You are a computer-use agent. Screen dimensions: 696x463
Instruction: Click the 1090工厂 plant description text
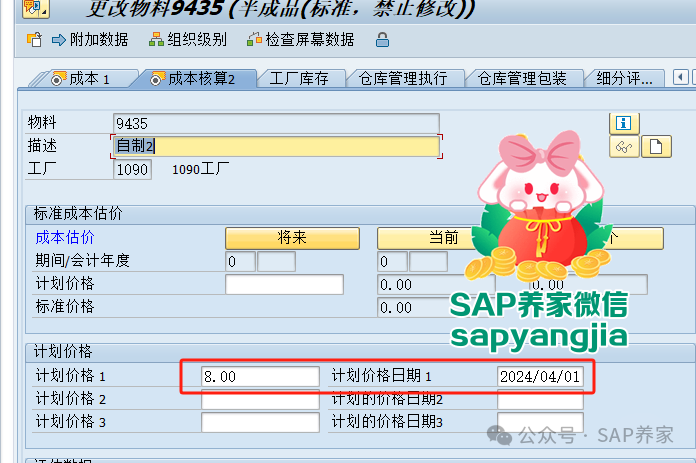(x=200, y=170)
